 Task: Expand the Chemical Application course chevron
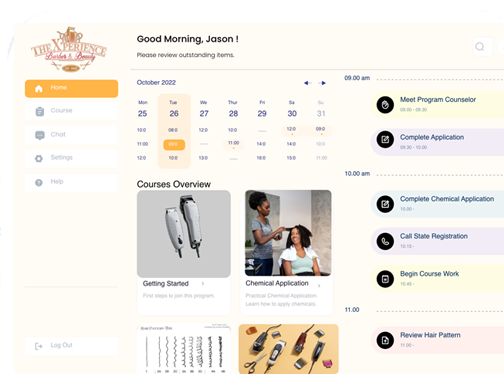[x=319, y=285]
